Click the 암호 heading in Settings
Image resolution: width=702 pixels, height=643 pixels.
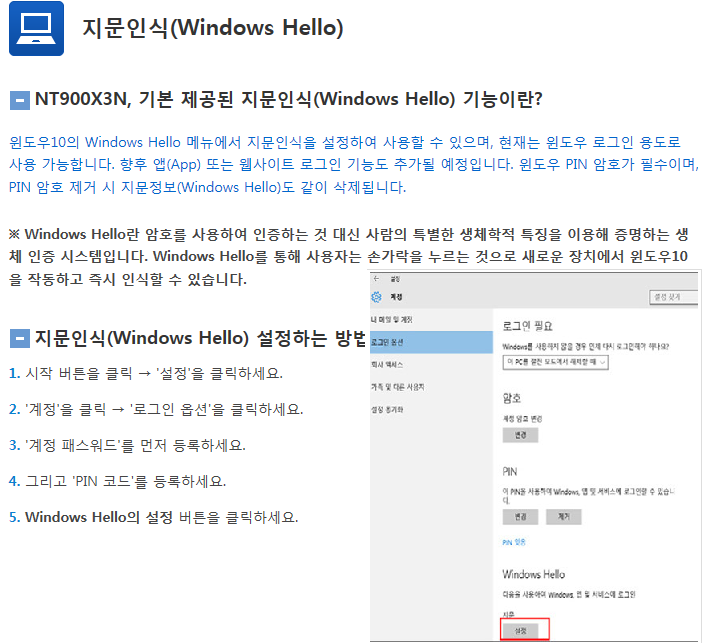click(x=512, y=398)
